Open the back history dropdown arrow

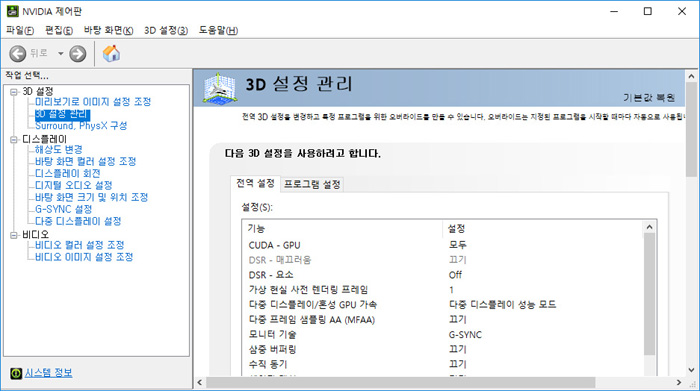point(60,54)
